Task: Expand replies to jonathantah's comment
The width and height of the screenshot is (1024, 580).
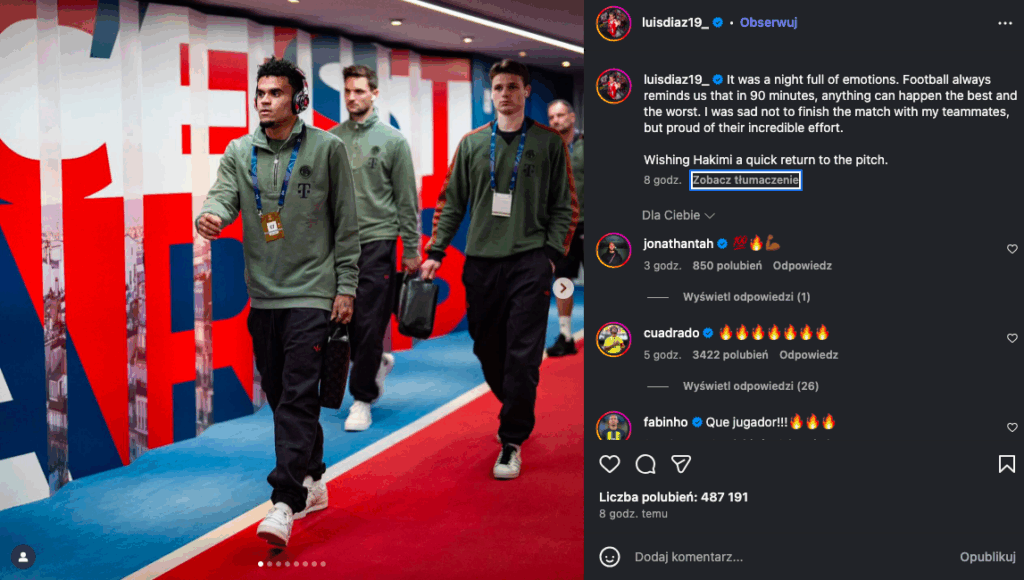Action: 746,297
